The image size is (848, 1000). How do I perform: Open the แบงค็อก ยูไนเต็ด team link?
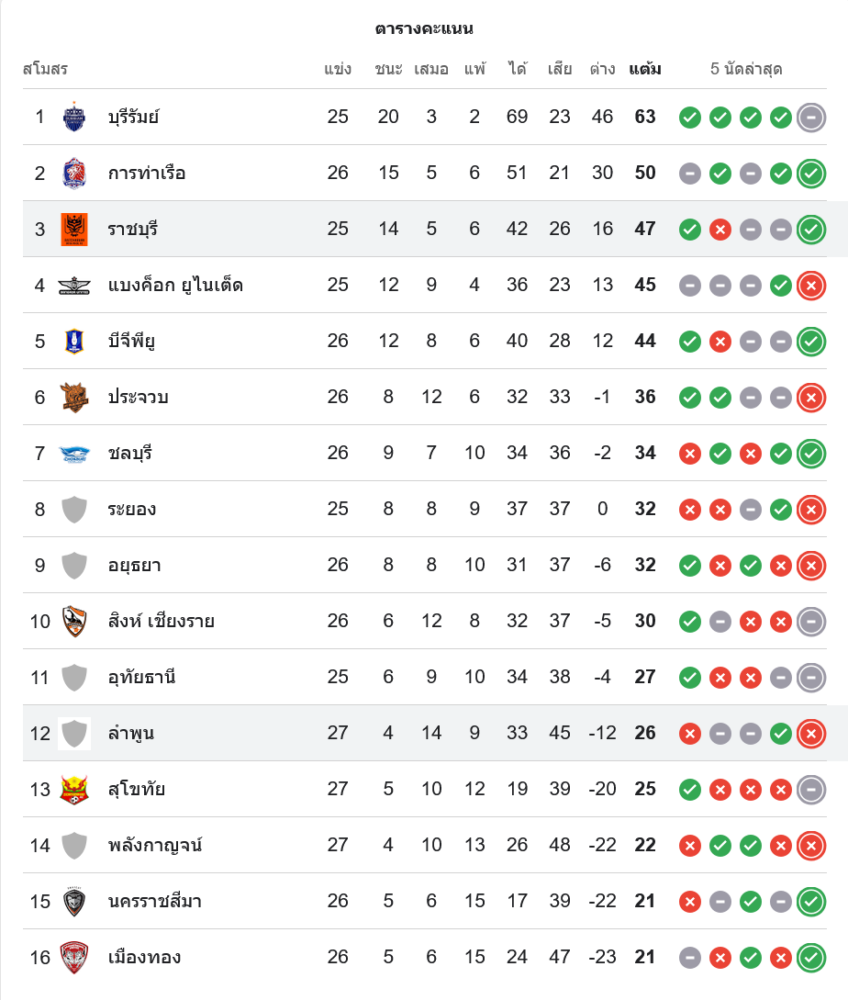pos(175,285)
